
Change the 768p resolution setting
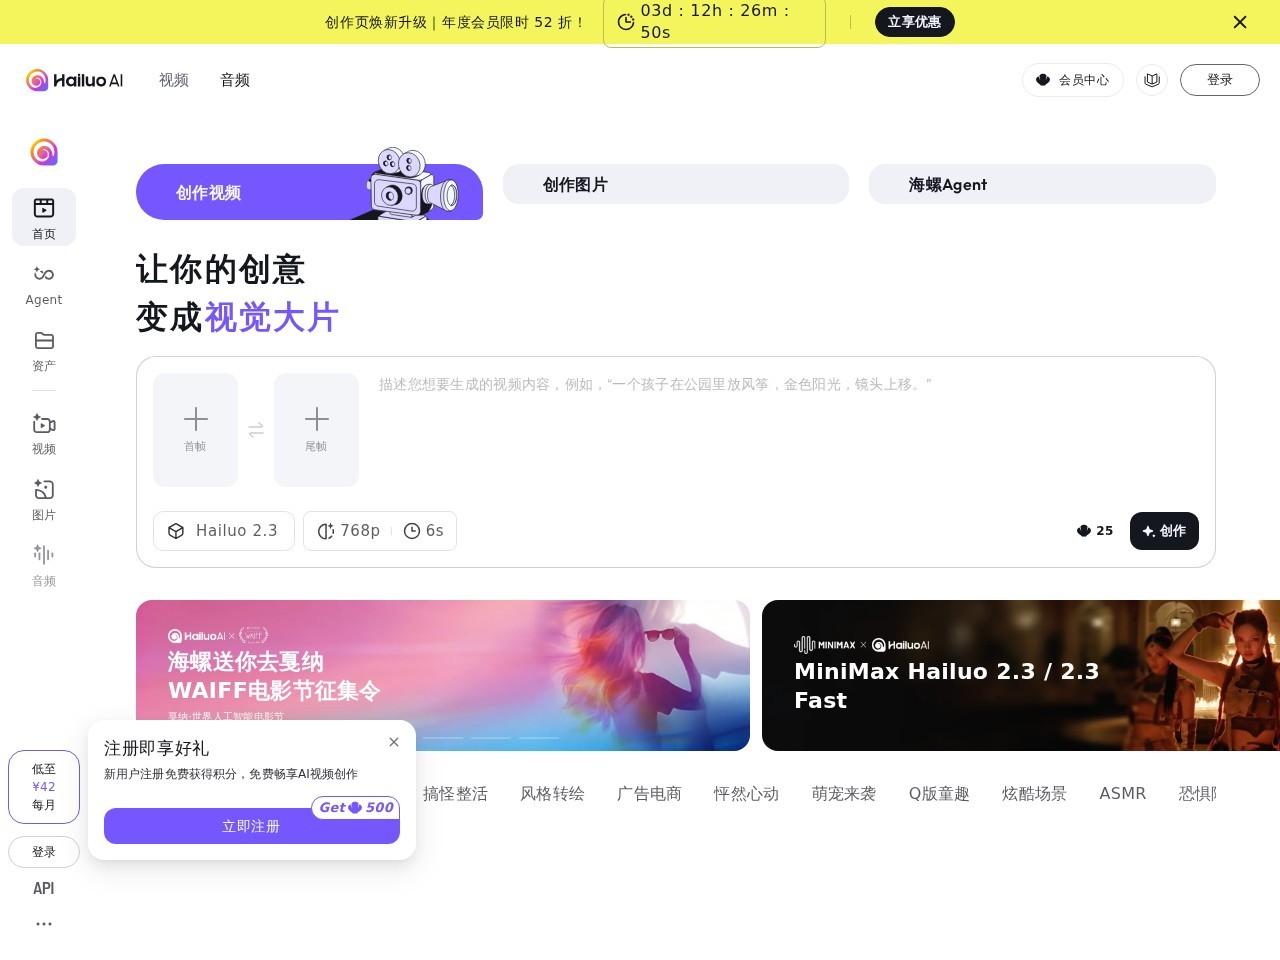point(349,531)
